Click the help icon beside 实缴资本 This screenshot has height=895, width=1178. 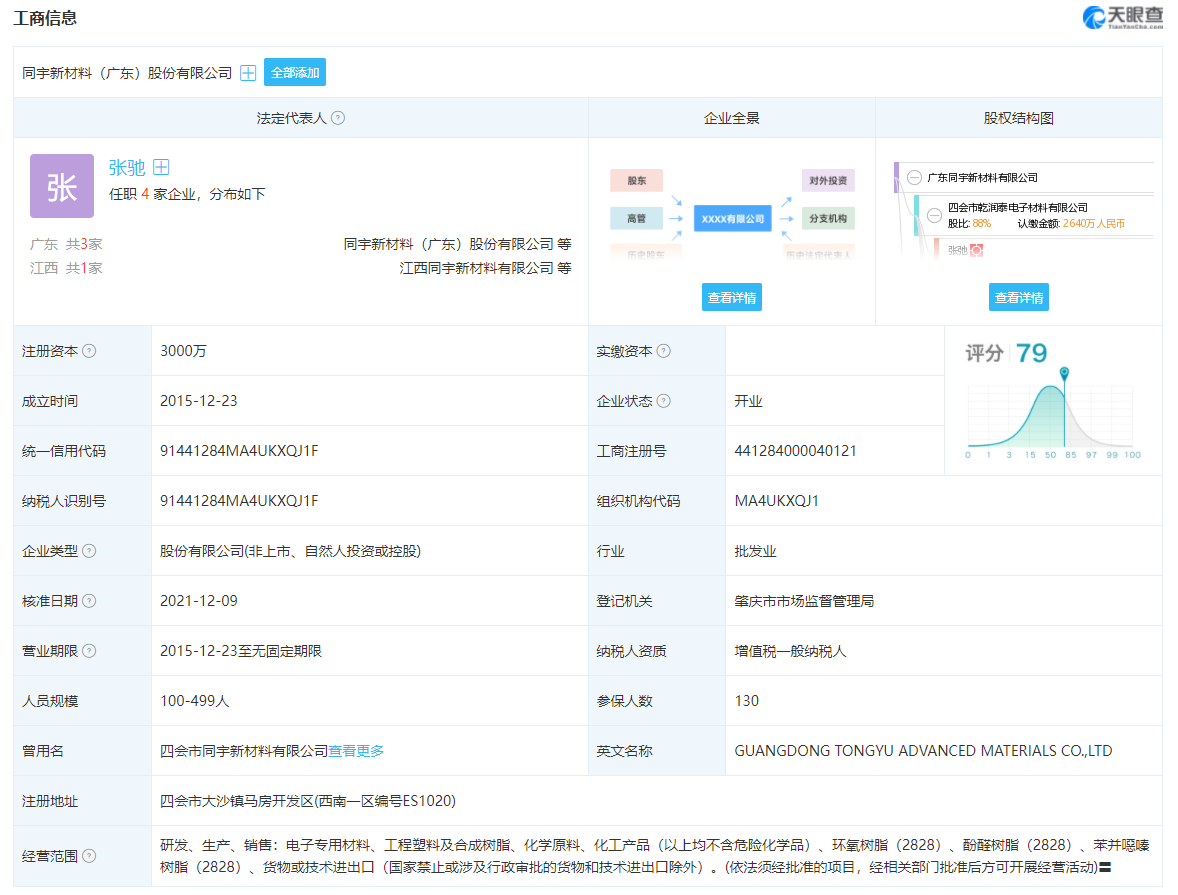[x=664, y=351]
